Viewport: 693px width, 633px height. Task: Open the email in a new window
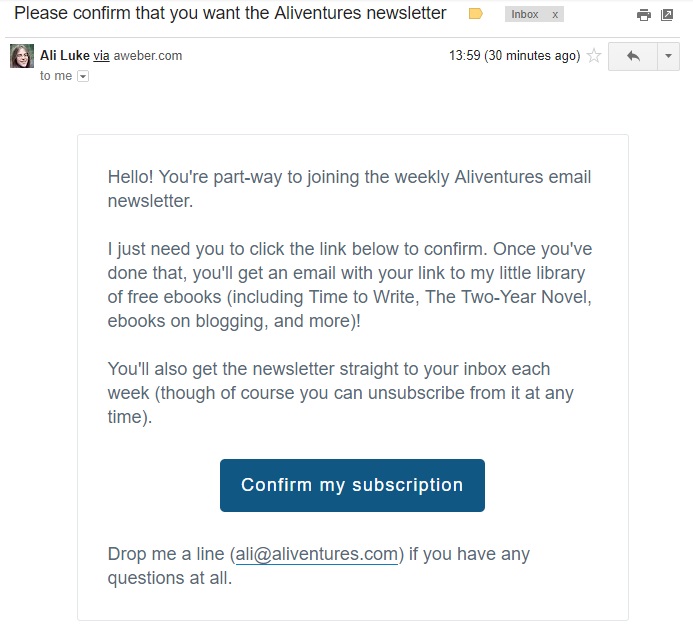pos(667,15)
